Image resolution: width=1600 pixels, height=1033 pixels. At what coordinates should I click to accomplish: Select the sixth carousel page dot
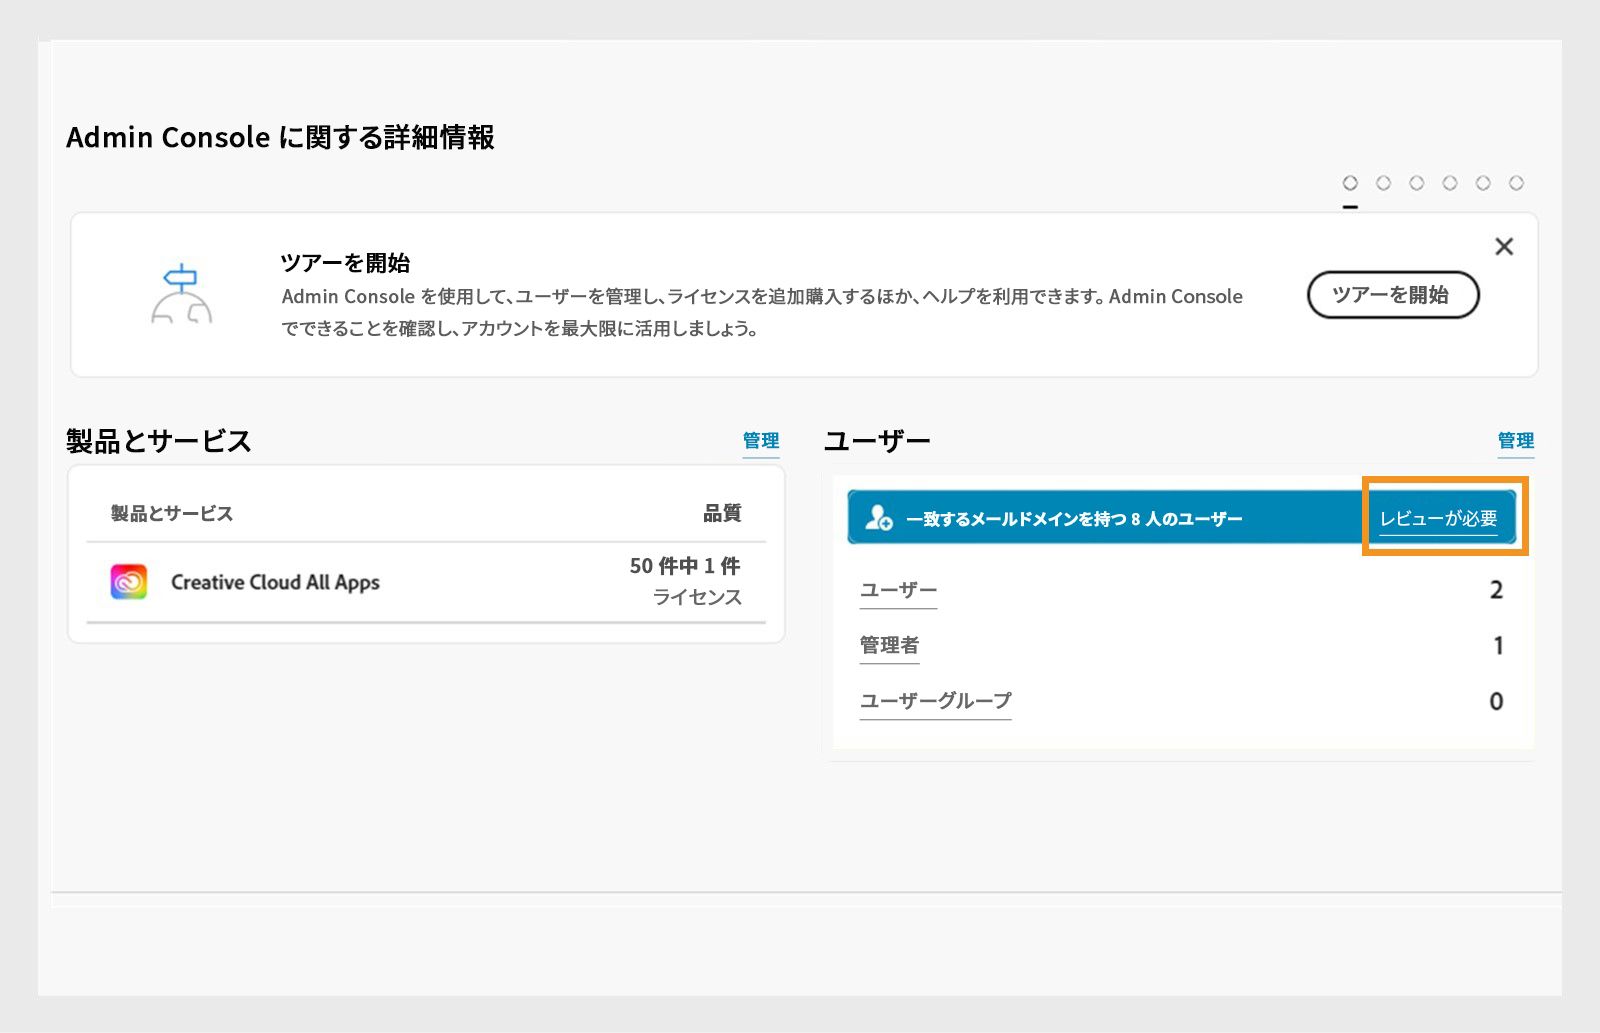point(1516,183)
